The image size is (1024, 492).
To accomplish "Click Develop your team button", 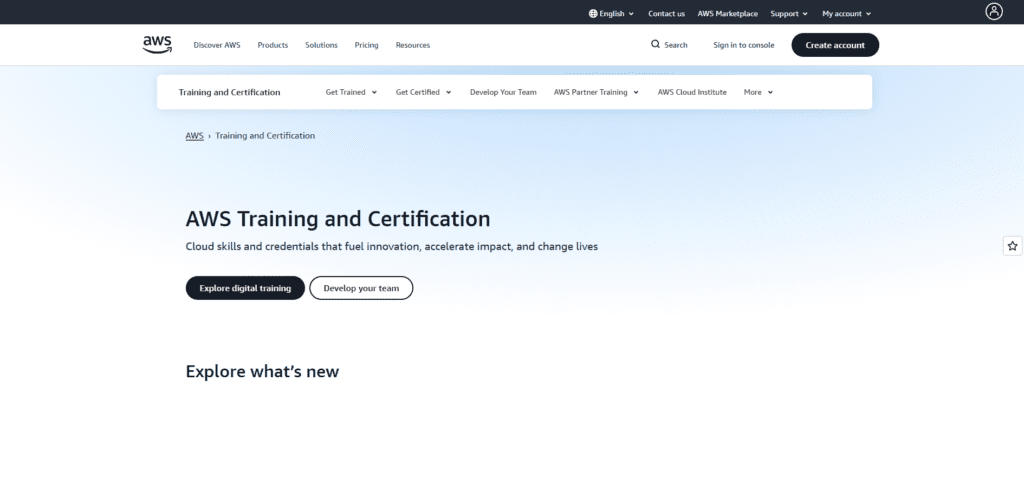I will (361, 288).
